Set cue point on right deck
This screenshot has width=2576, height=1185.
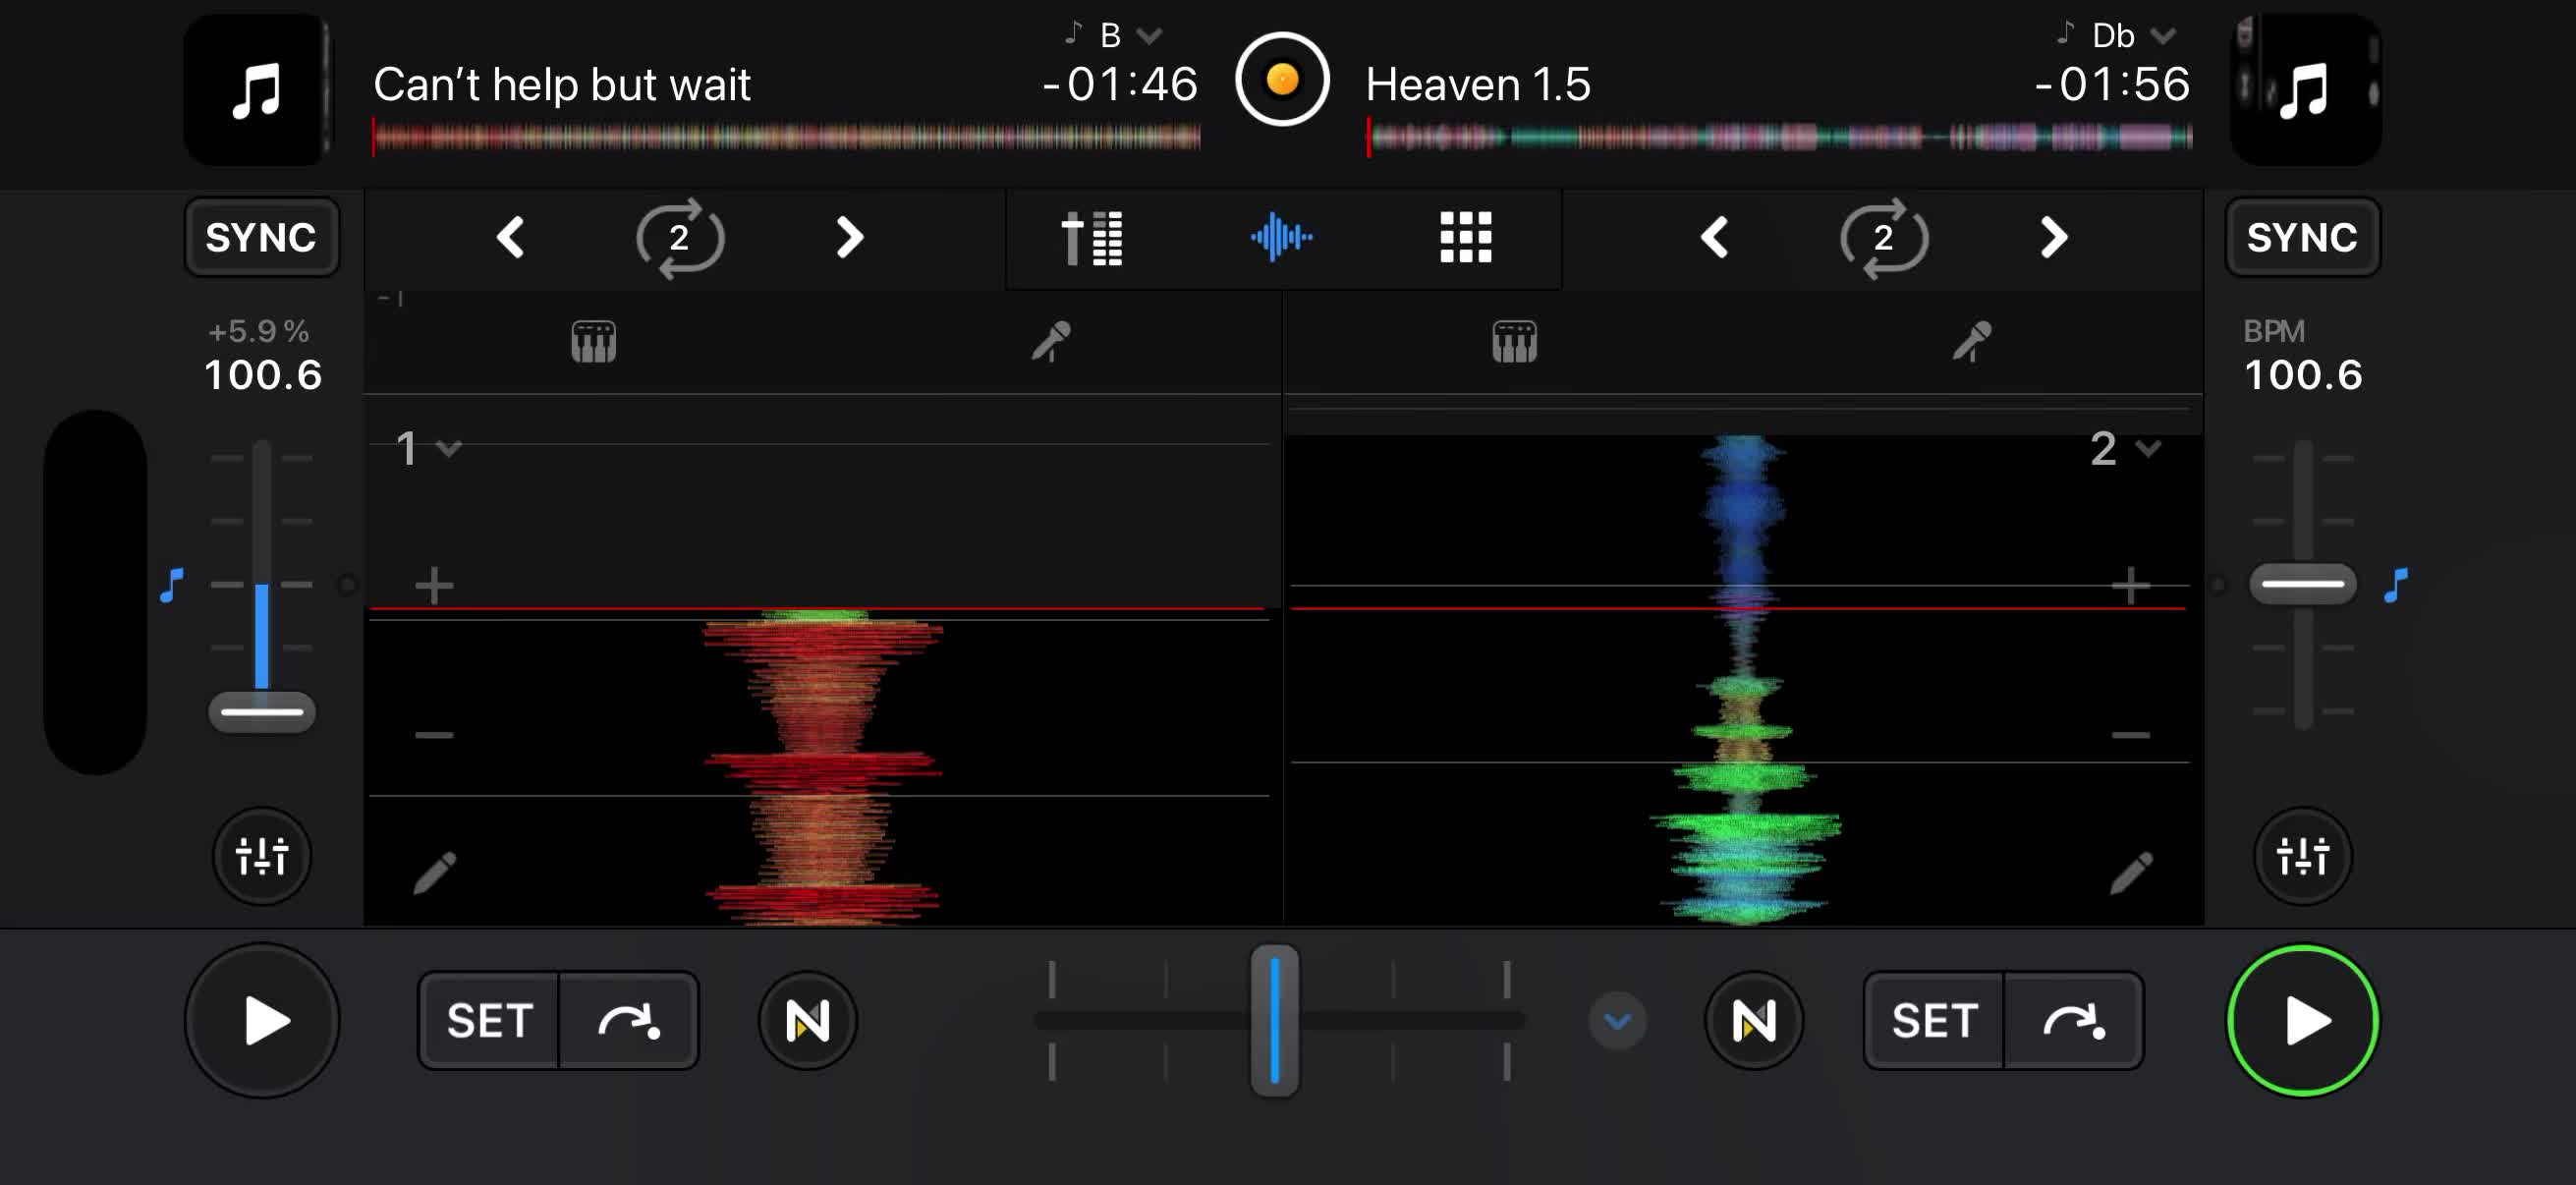pyautogui.click(x=1934, y=1021)
